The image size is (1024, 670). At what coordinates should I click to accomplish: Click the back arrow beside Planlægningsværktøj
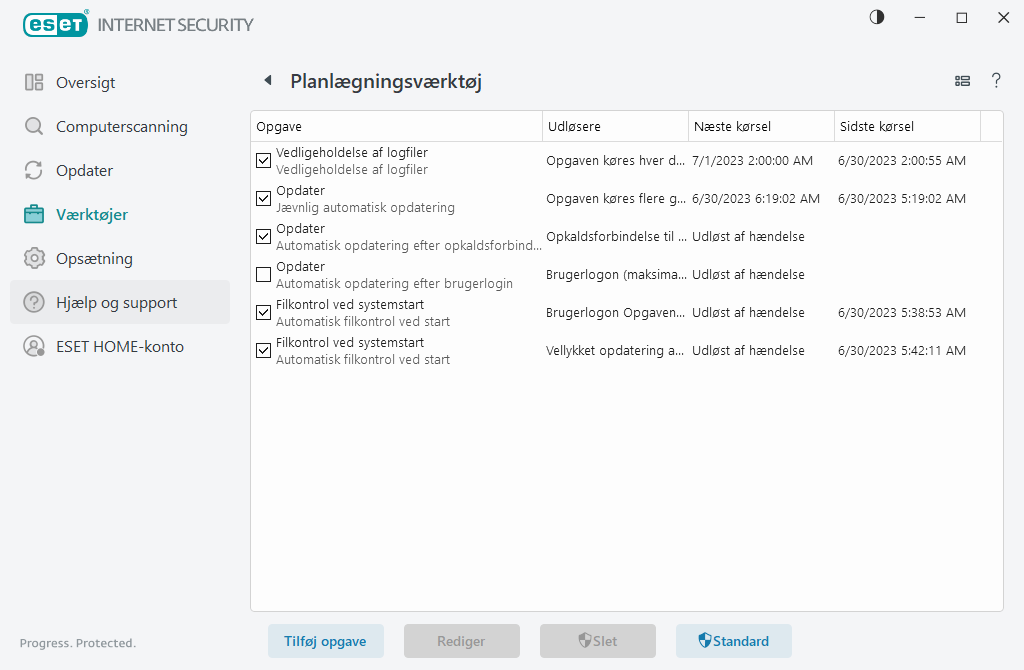[x=268, y=80]
